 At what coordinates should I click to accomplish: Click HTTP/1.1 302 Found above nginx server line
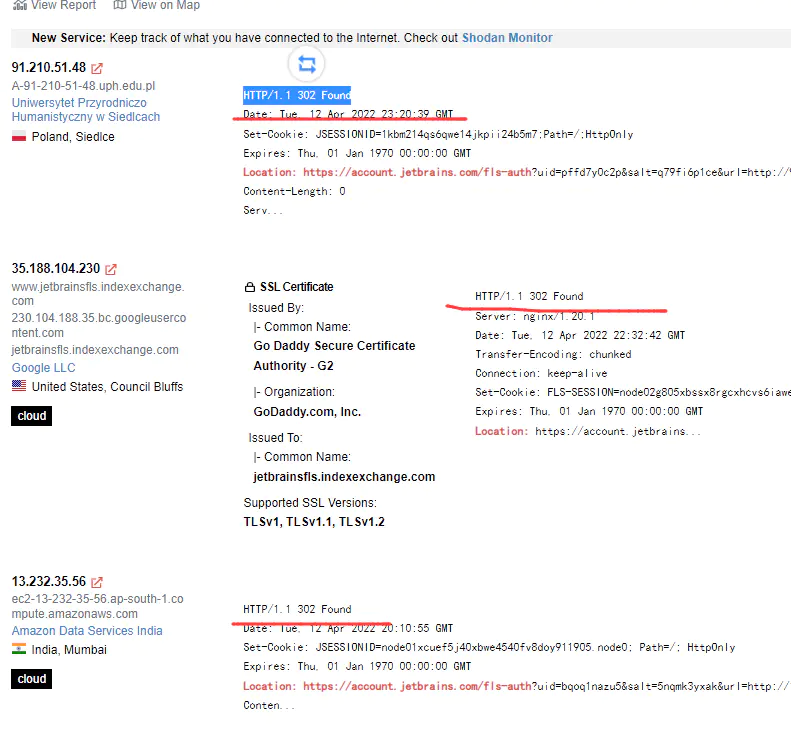click(529, 297)
